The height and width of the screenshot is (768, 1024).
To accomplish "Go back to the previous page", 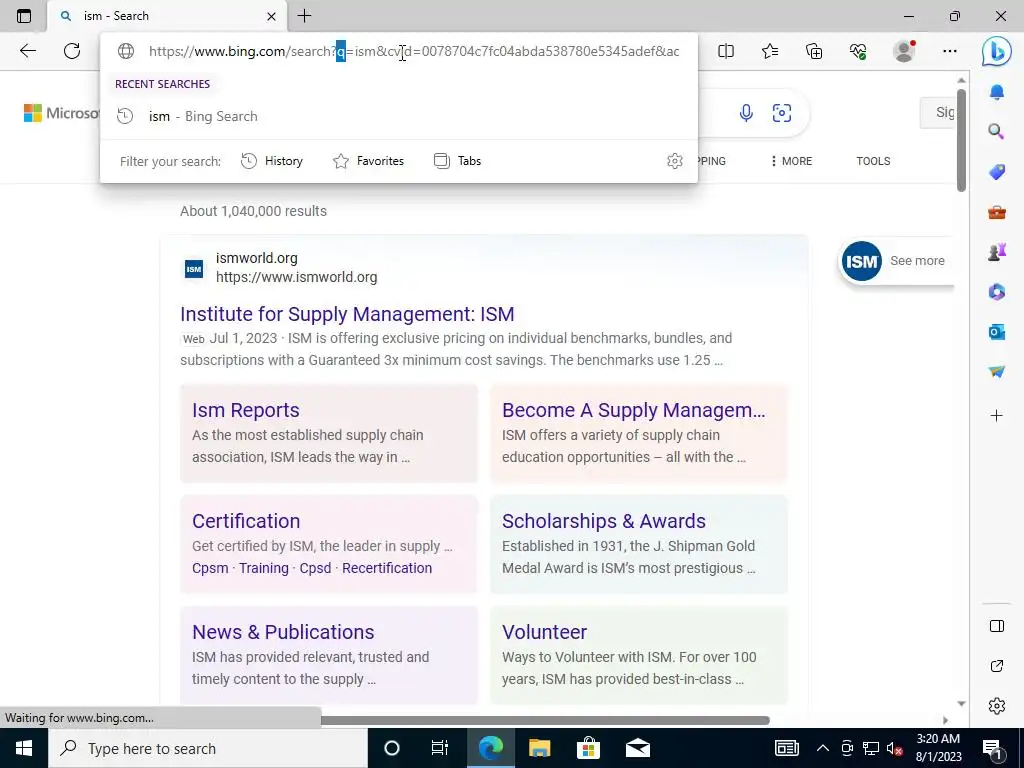I will 27,51.
